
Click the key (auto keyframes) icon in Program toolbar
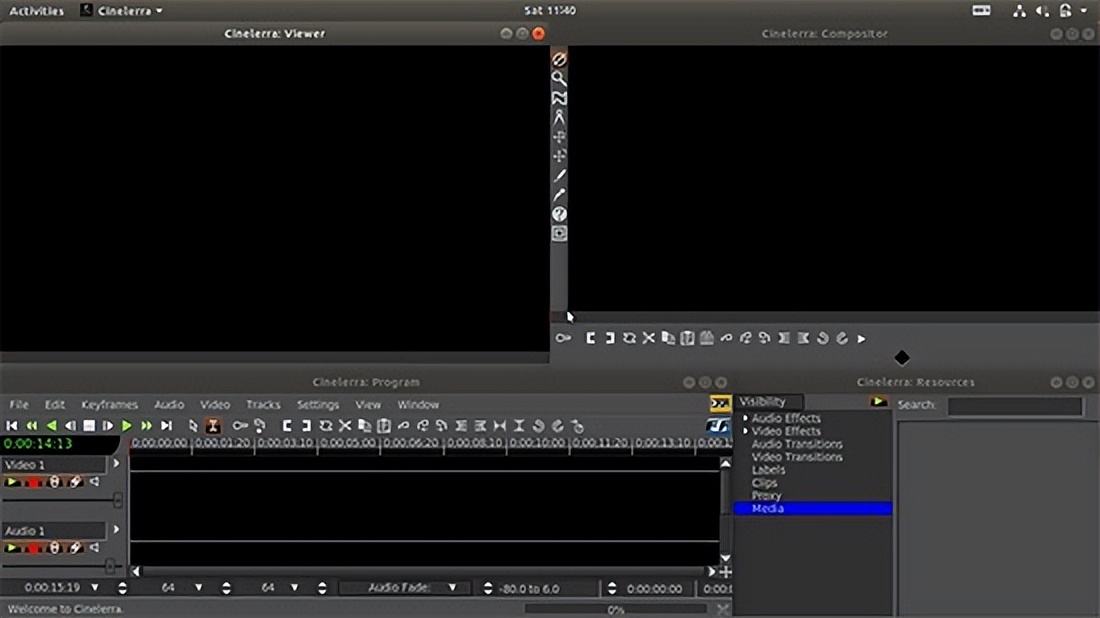(240, 426)
